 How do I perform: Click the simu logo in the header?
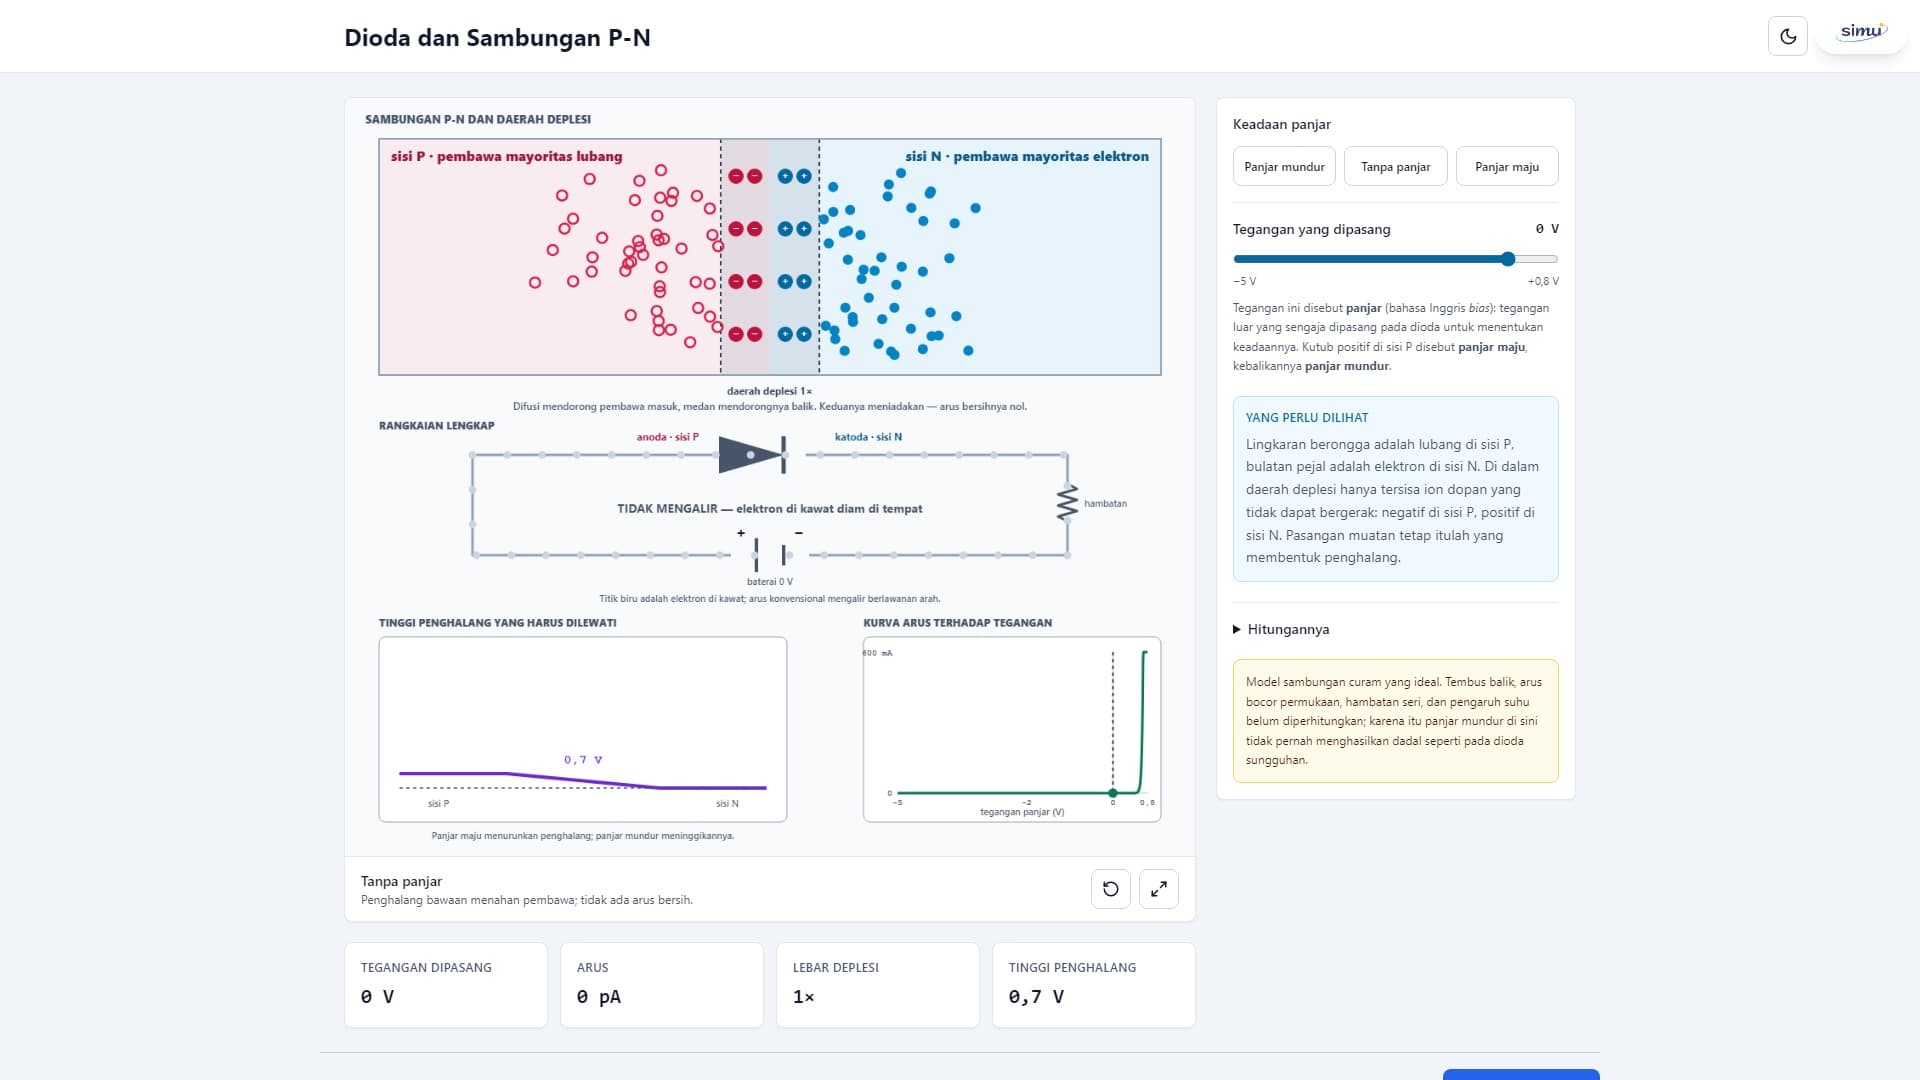1861,32
